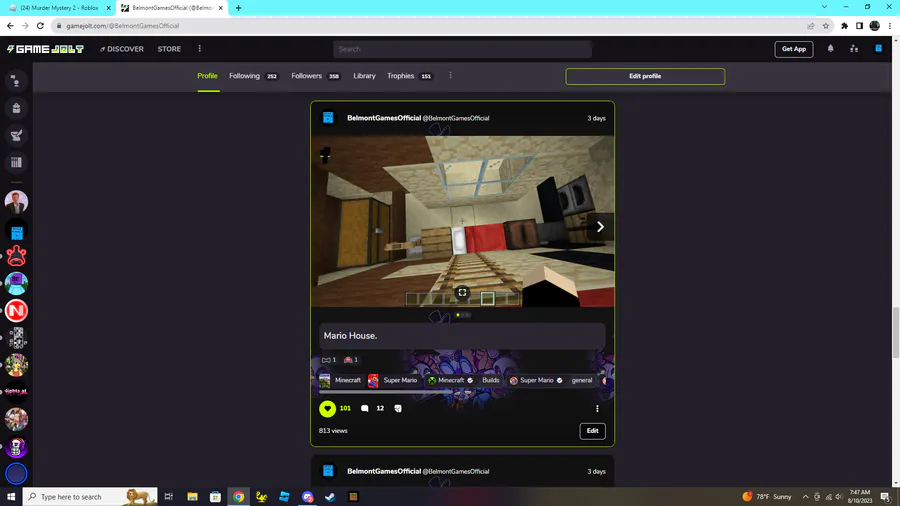Screen dimensions: 900x506
Task: Open Chrome extensions puzzle icon
Action: (x=844, y=26)
